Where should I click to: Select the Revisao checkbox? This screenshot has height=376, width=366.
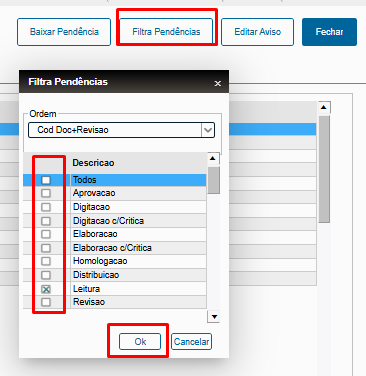[x=46, y=302]
